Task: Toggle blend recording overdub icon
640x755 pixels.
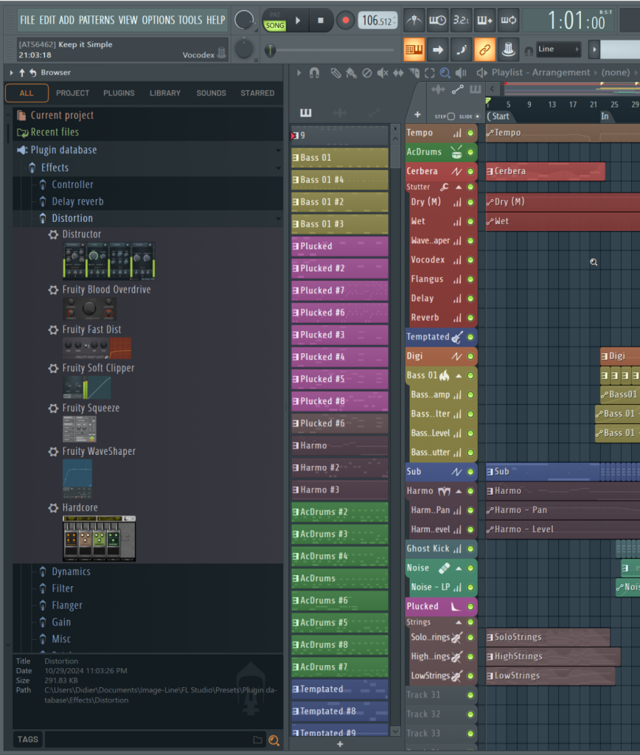Action: pyautogui.click(x=484, y=20)
